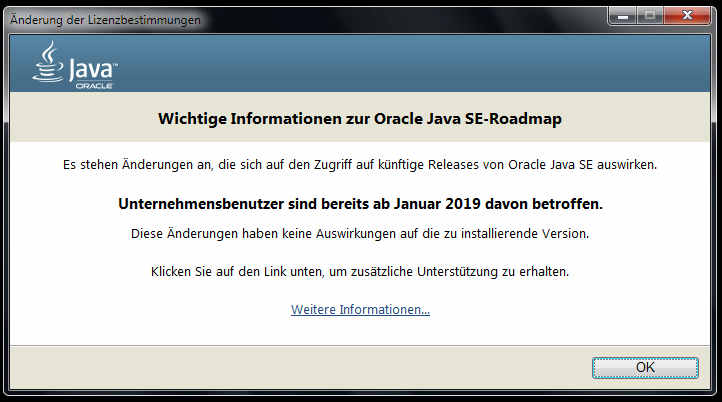This screenshot has width=722, height=402.
Task: Click the small ORACLE text under the logo
Action: coord(93,86)
